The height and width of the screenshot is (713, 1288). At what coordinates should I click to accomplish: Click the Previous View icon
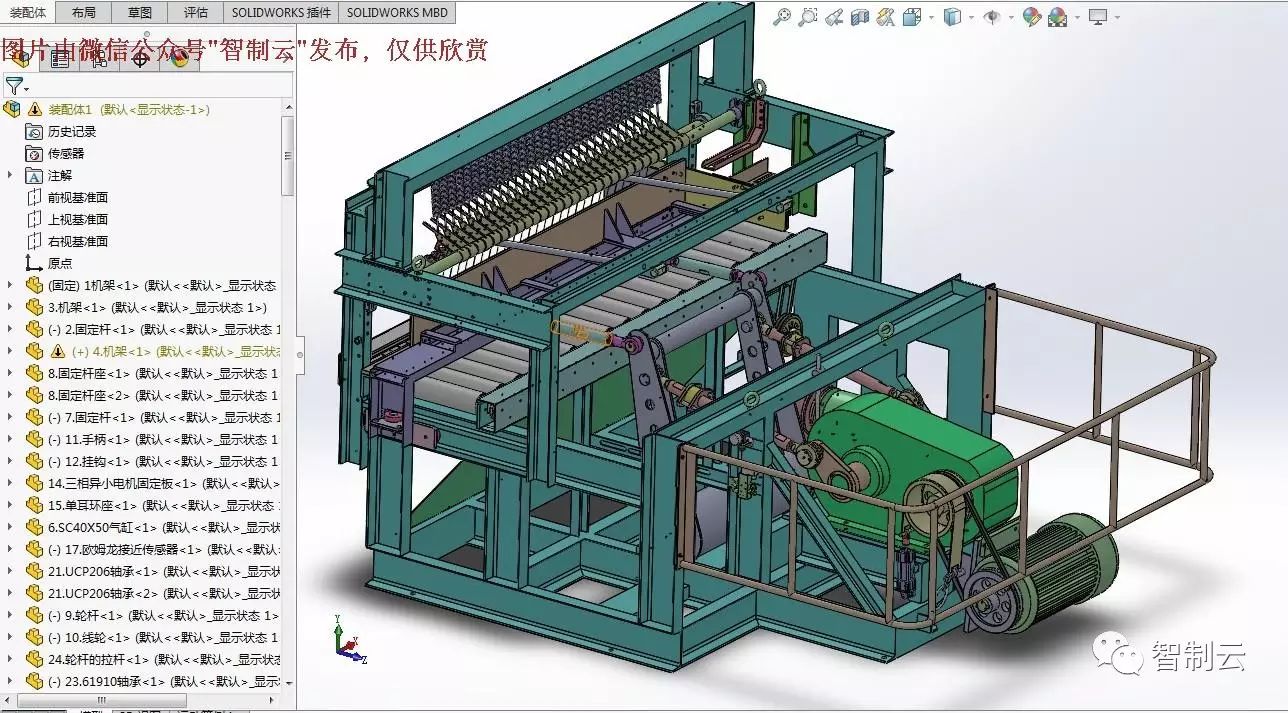[x=834, y=17]
